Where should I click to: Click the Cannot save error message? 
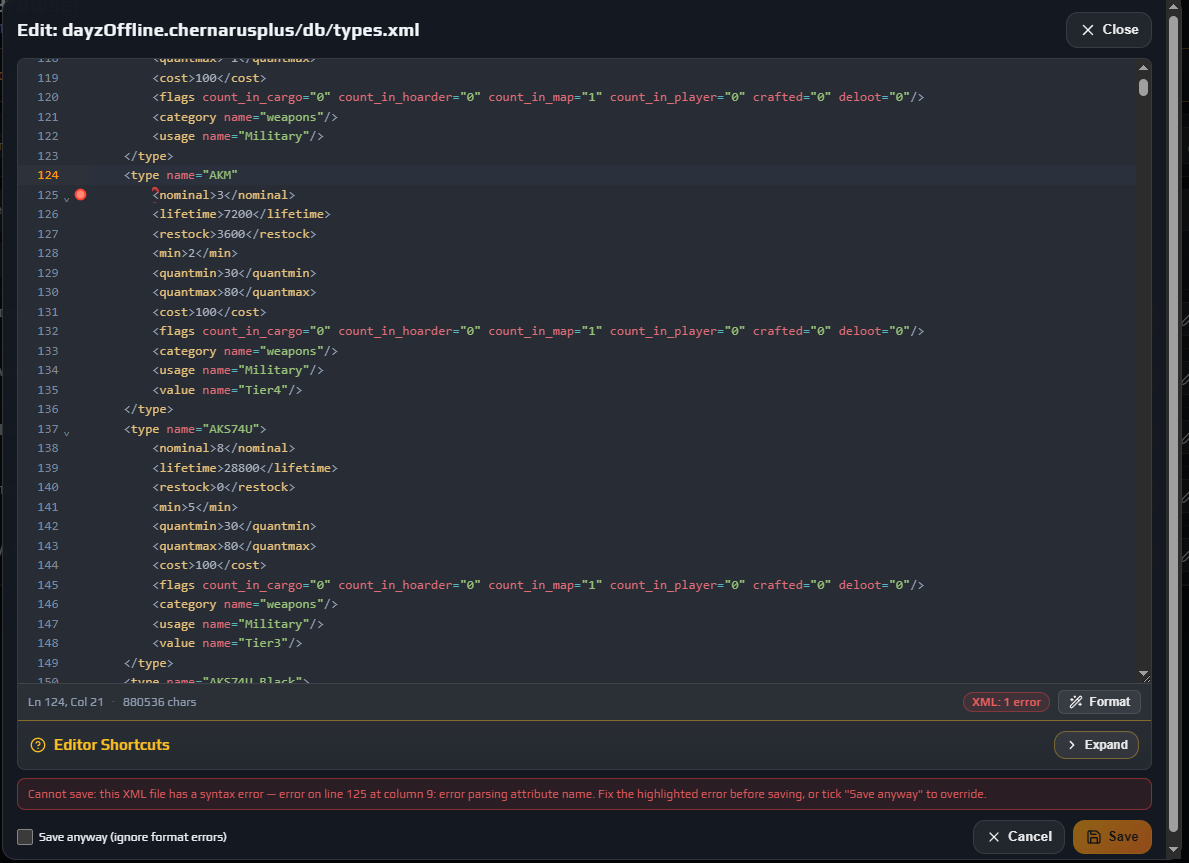click(584, 794)
